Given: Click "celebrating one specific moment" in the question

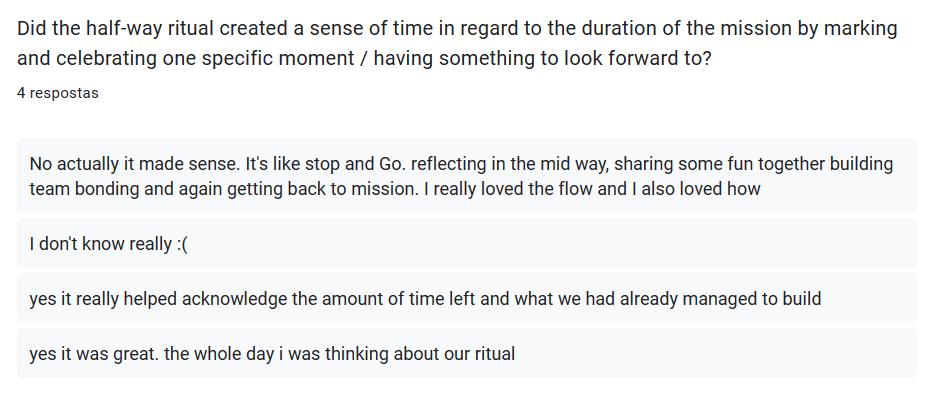Looking at the screenshot, I should (203, 58).
